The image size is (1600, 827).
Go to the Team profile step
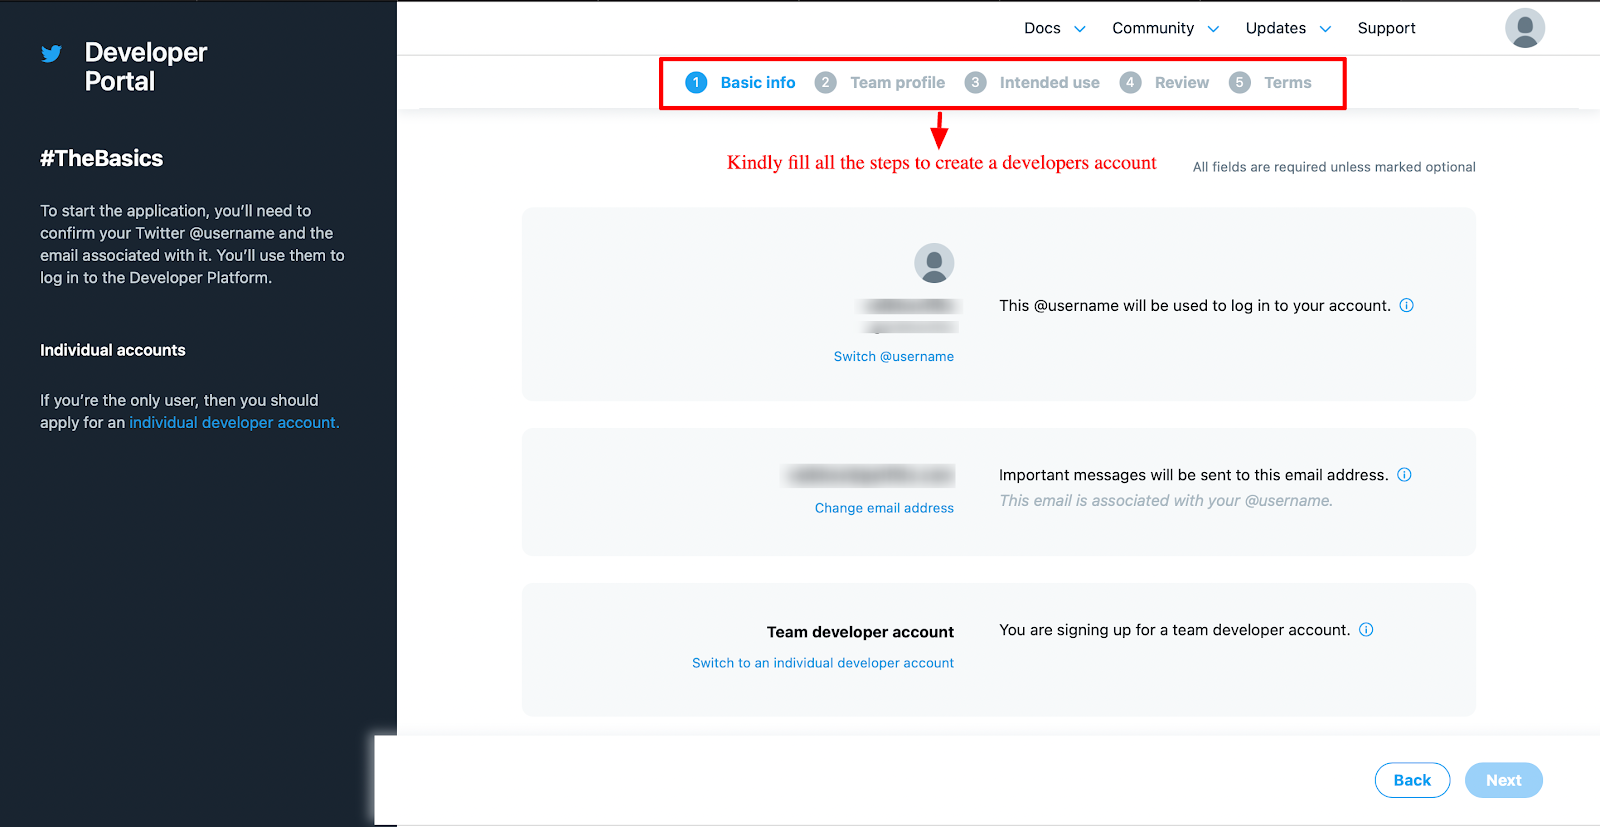pos(880,82)
